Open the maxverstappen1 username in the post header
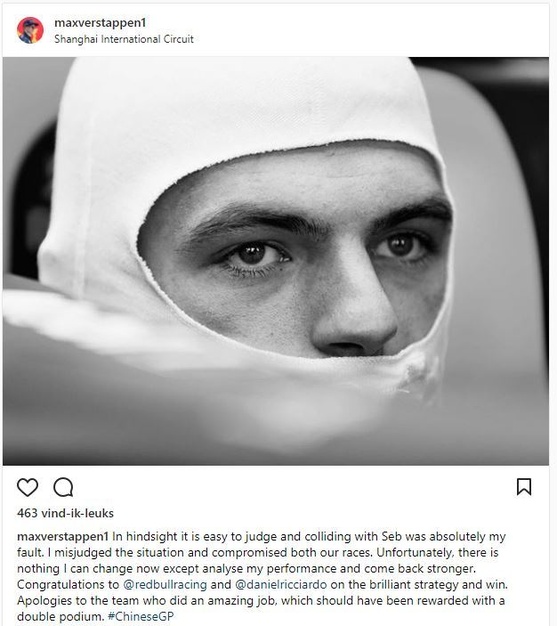The height and width of the screenshot is (626, 557). 100,23
